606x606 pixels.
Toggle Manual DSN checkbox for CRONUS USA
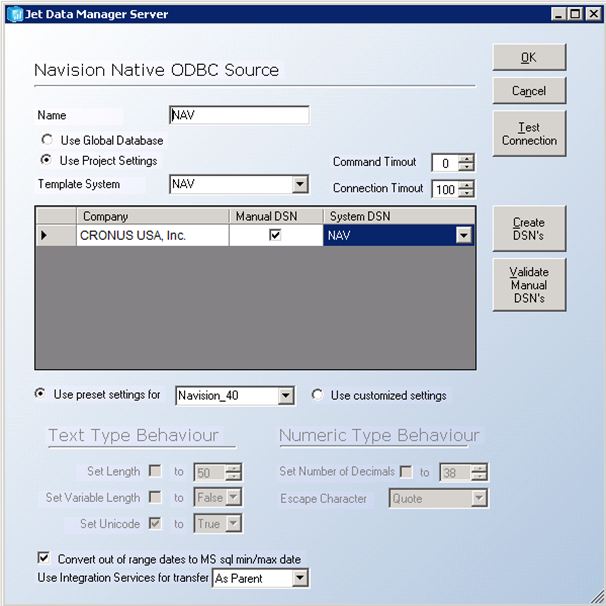coord(275,235)
